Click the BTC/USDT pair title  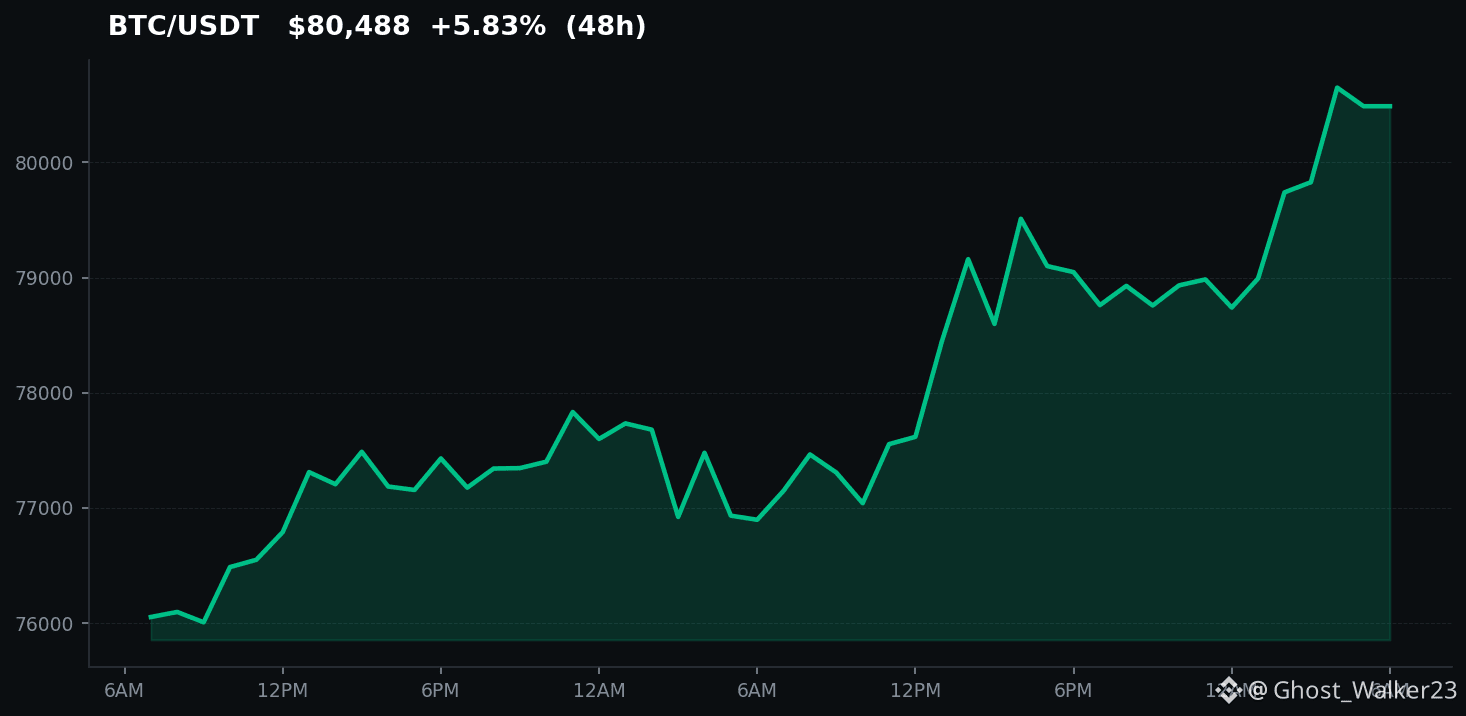point(183,27)
